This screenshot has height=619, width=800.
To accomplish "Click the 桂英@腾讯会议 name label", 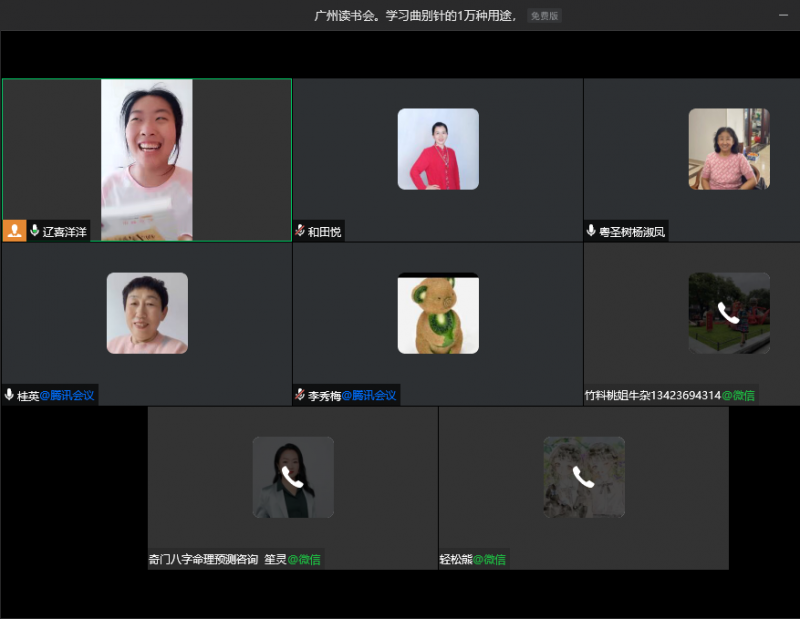I will coord(56,395).
